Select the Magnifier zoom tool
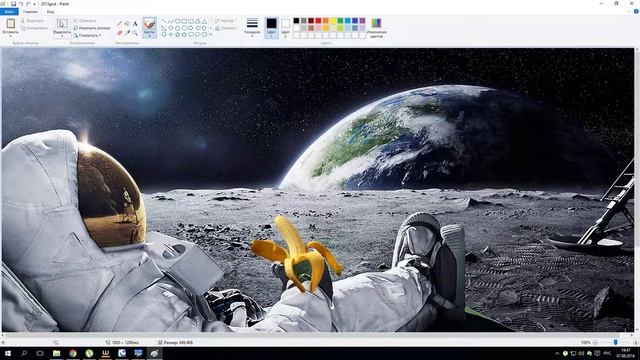This screenshot has height=360, width=640. click(x=135, y=32)
